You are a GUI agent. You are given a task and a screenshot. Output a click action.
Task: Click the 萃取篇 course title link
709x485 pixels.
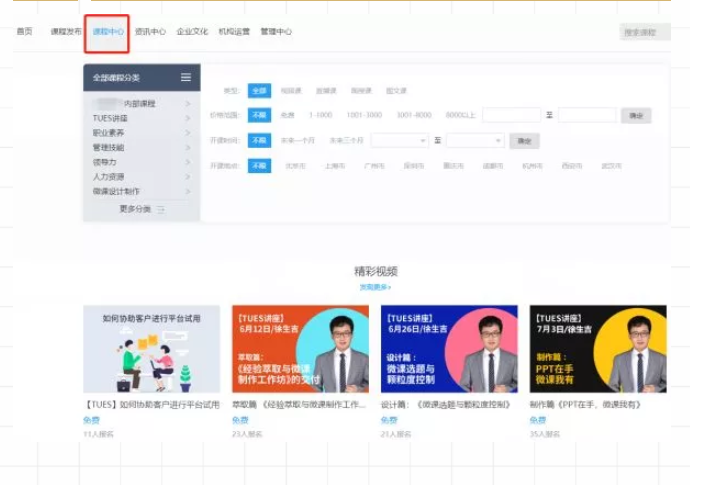(299, 405)
